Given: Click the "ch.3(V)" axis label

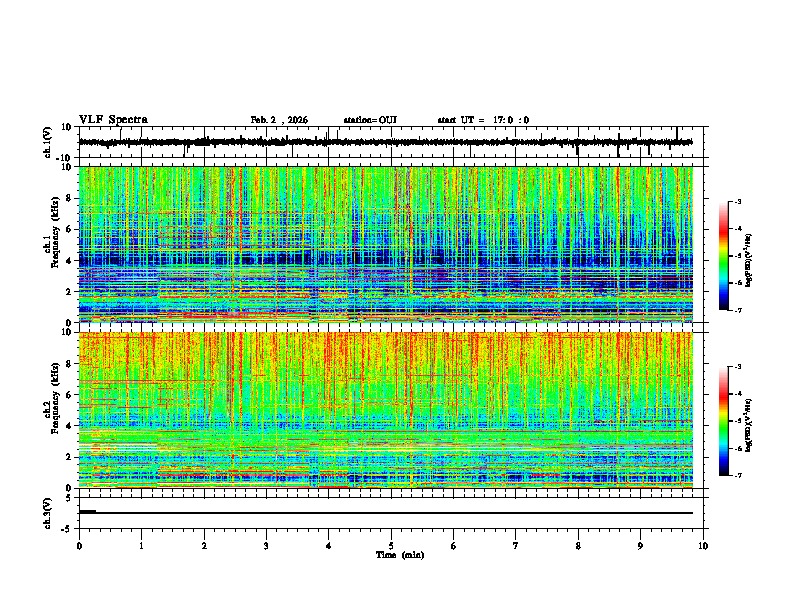Looking at the screenshot, I should (x=48, y=514).
